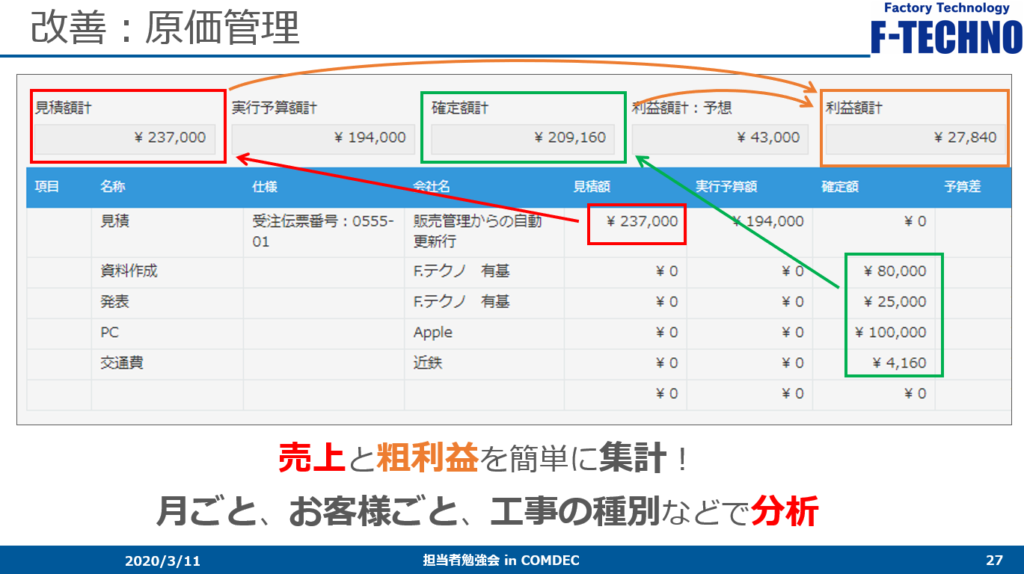Click the orange word 粗利益

pyautogui.click(x=428, y=457)
